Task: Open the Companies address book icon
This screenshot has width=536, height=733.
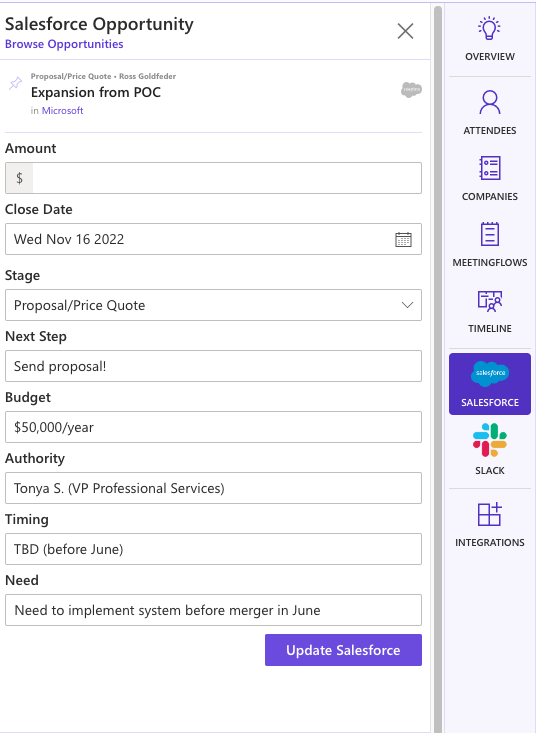Action: click(490, 168)
